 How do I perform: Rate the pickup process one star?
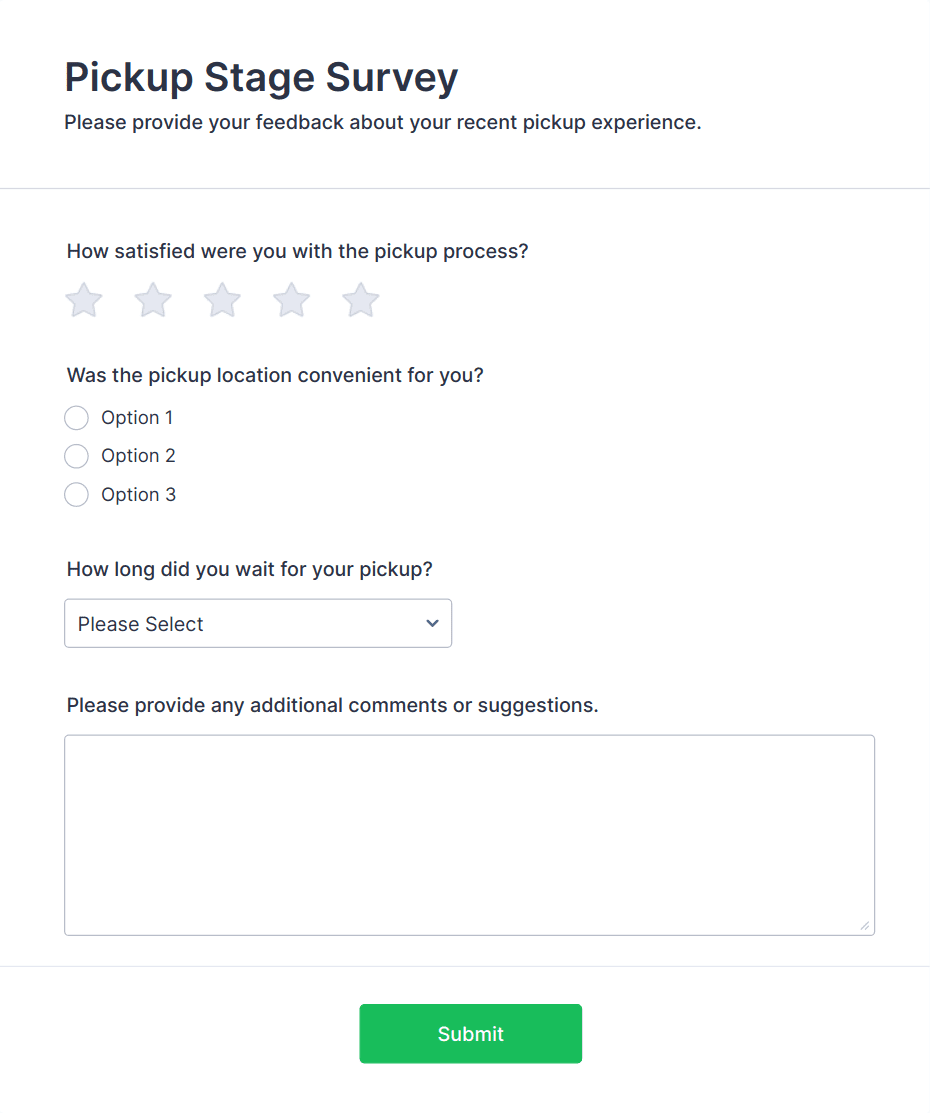tap(84, 300)
